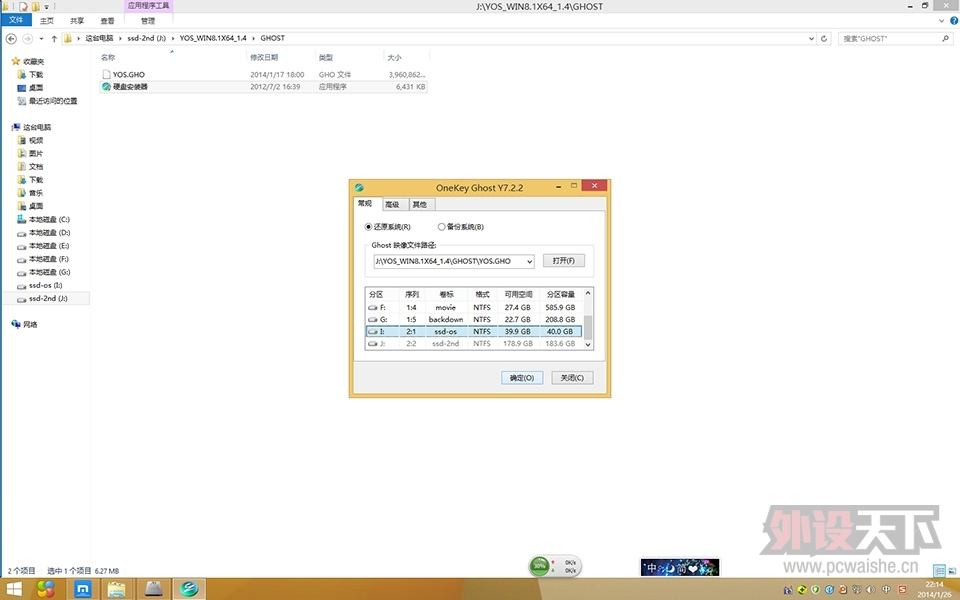Switch to the 高级 tab in OneKey Ghost

coord(392,204)
